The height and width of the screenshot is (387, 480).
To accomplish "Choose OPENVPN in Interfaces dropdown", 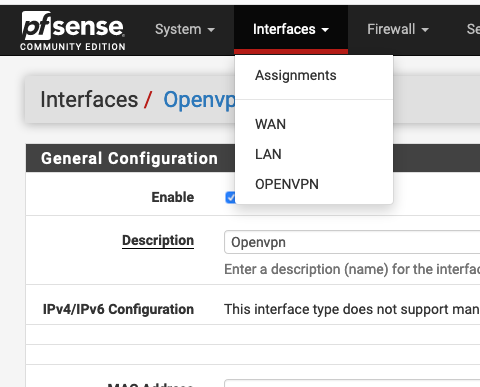I will pos(287,184).
